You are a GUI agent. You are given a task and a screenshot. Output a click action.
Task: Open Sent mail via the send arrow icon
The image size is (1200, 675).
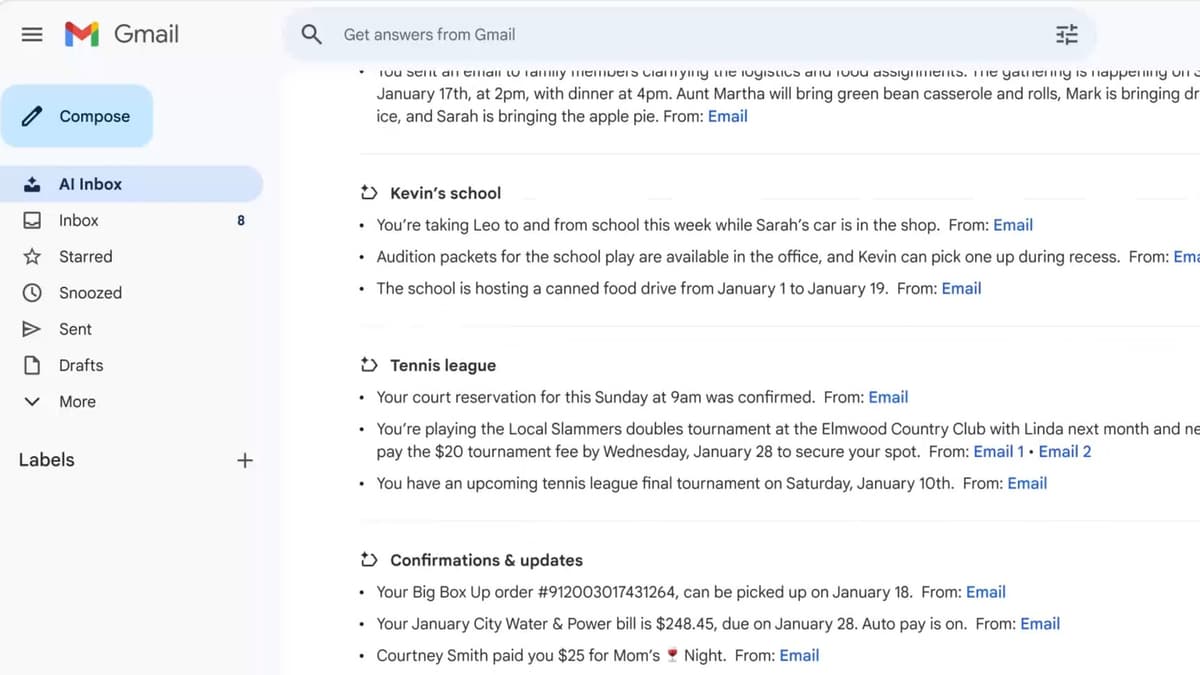(33, 328)
